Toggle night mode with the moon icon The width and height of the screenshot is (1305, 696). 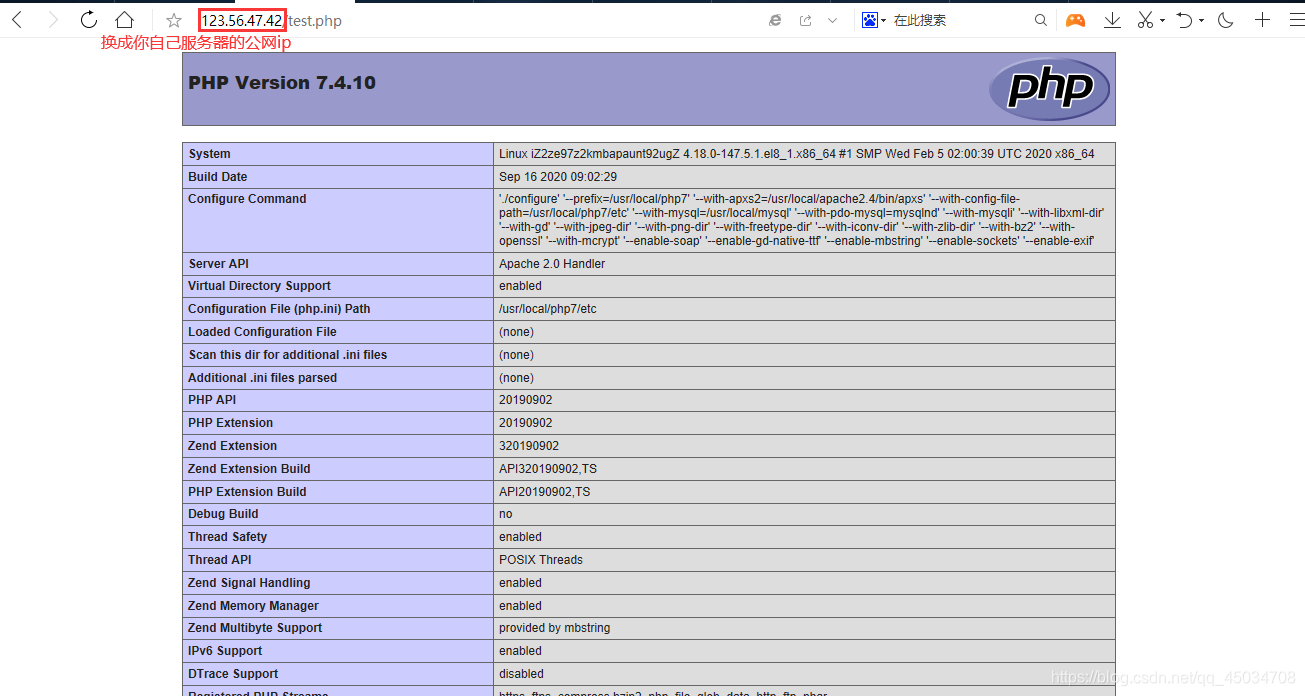(1226, 20)
